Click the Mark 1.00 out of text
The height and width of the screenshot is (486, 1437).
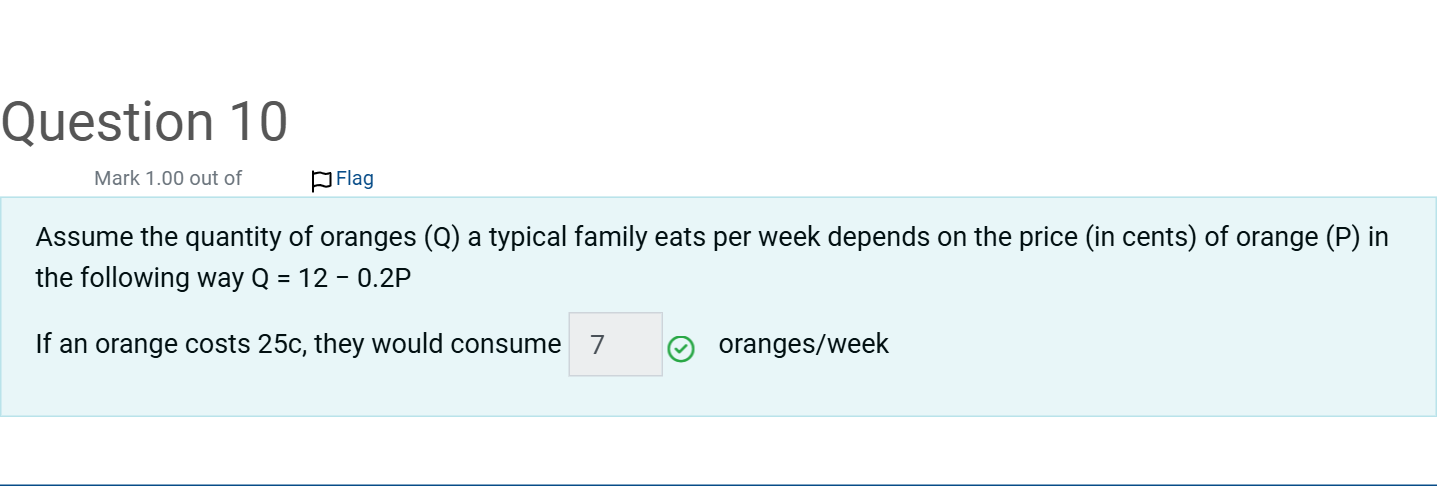[168, 178]
